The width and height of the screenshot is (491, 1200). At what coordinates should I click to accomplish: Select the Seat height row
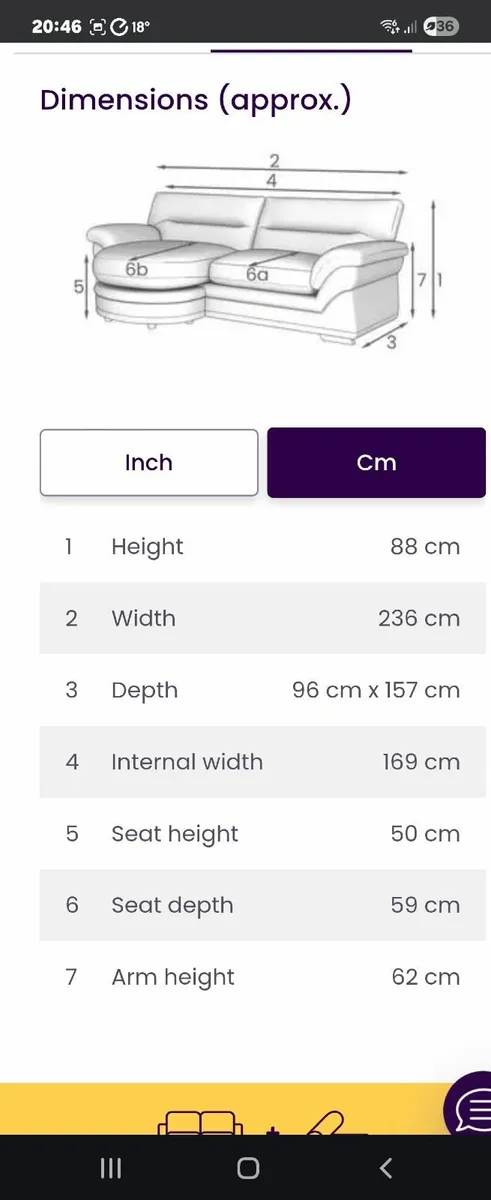tap(263, 834)
